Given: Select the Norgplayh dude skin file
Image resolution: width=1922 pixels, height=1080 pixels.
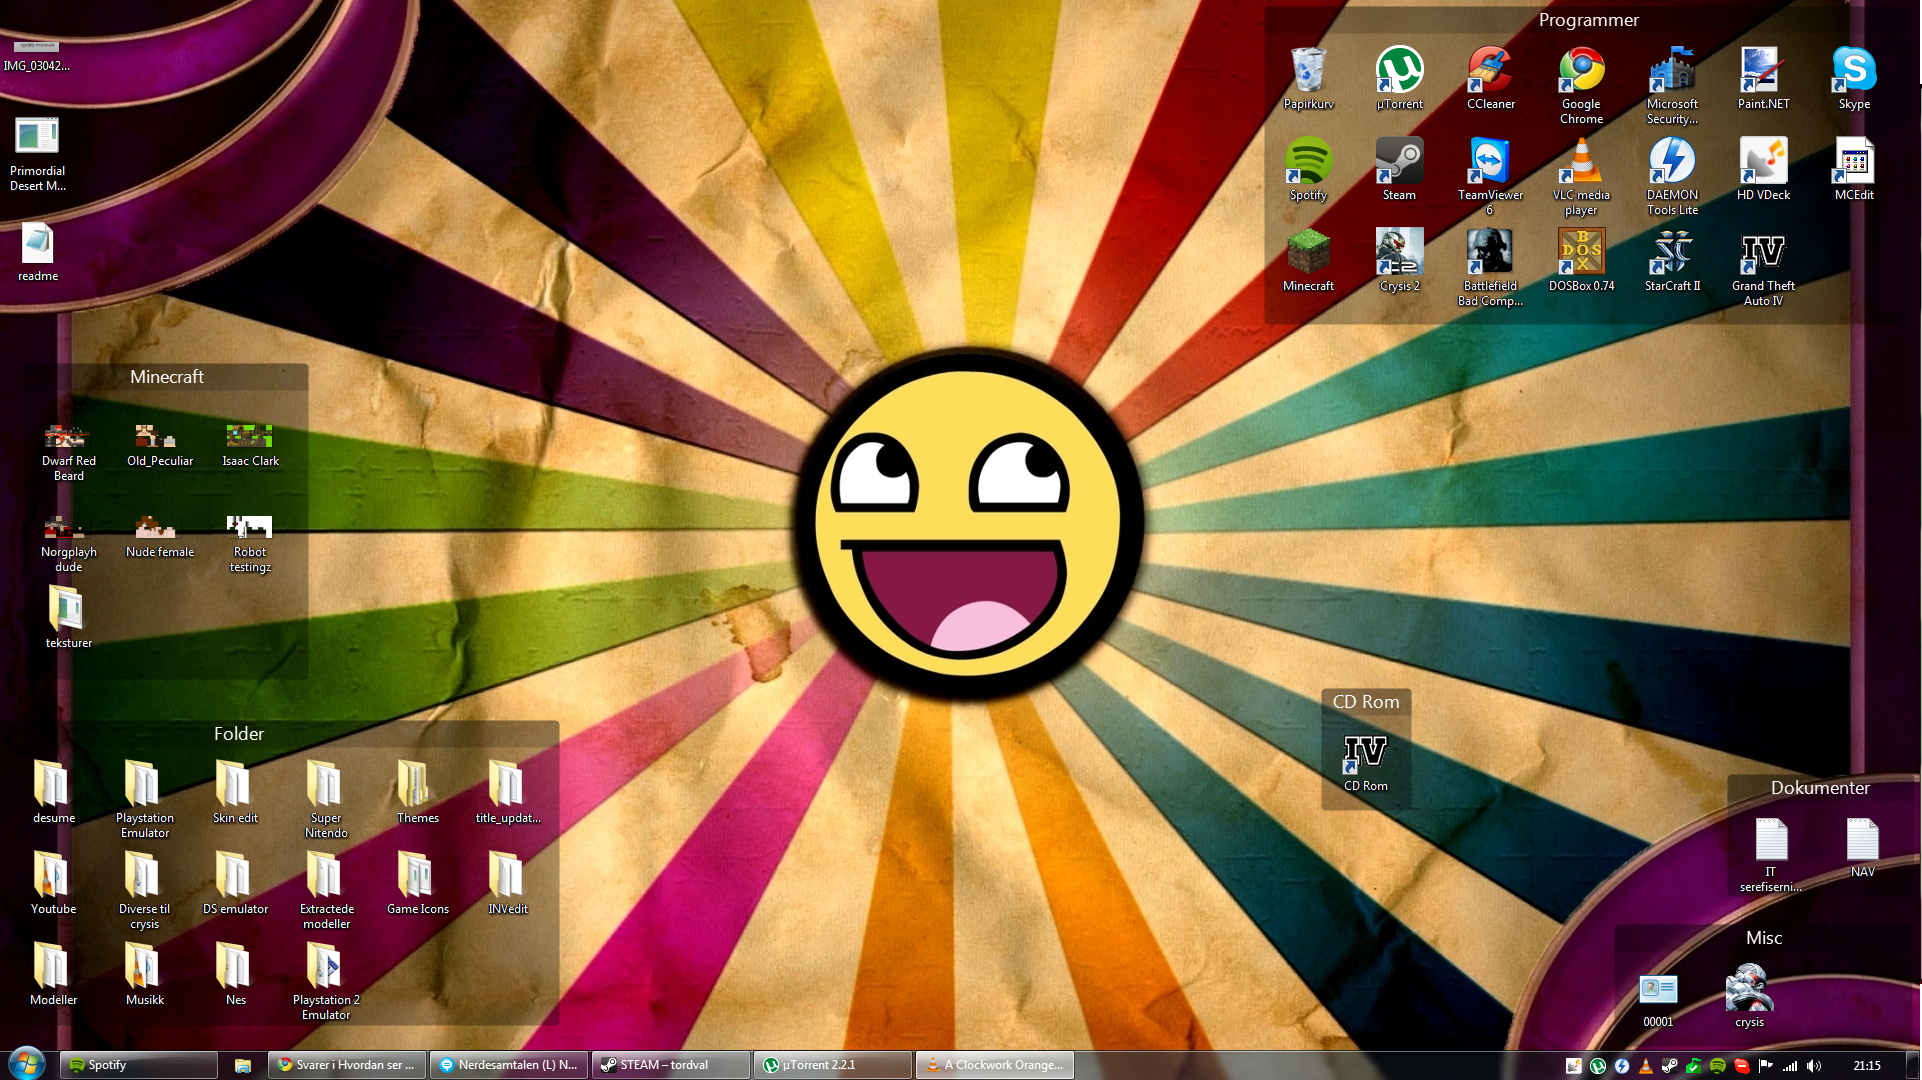Looking at the screenshot, I should 68,543.
